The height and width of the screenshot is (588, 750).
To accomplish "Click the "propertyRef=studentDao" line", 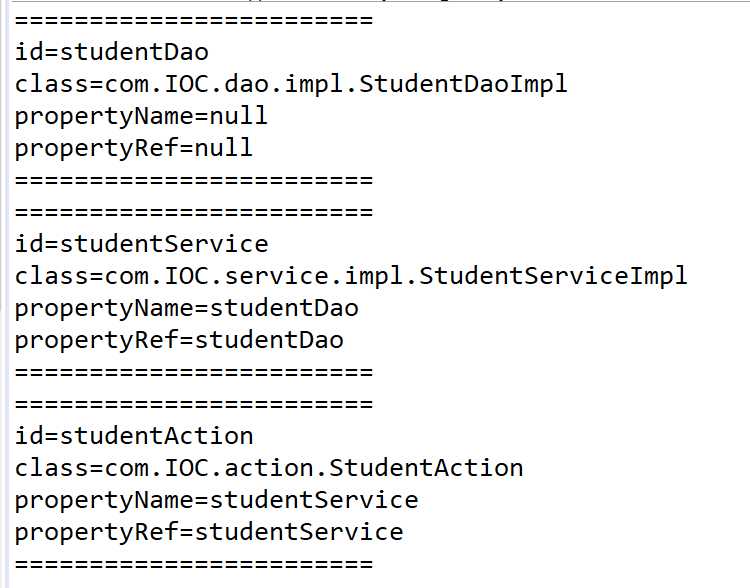I will (179, 340).
